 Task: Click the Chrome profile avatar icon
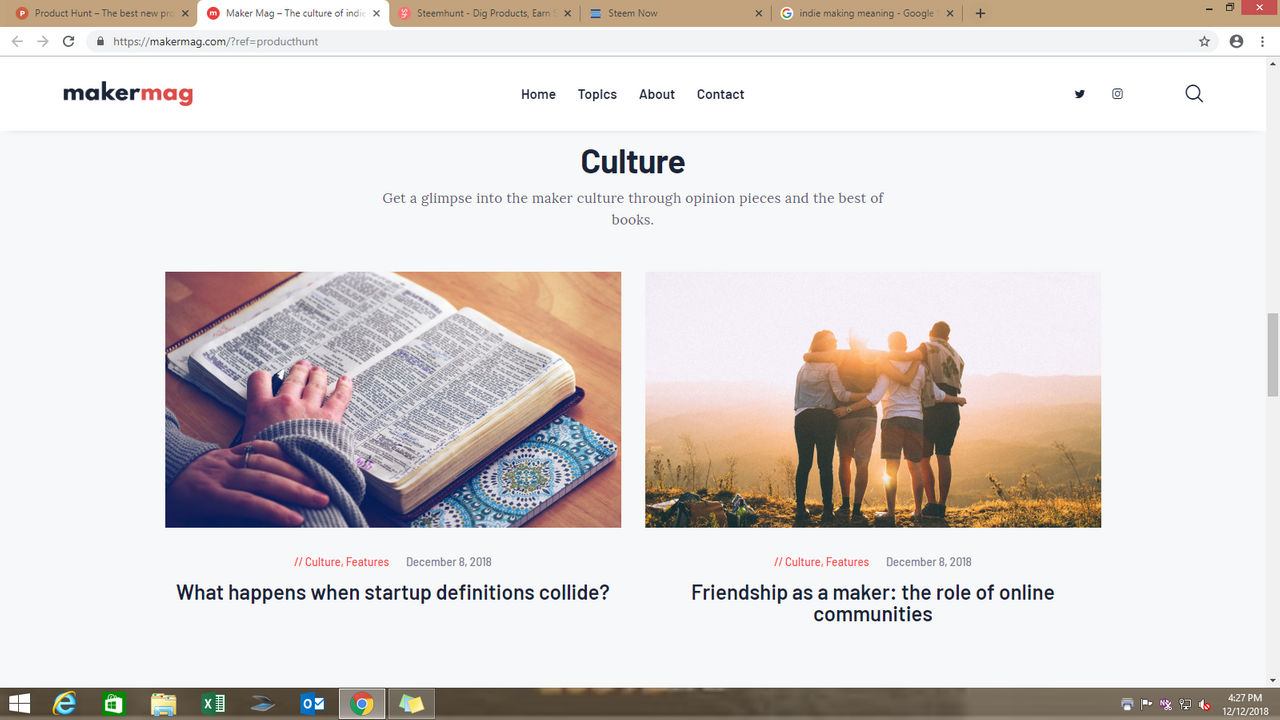coord(1236,41)
